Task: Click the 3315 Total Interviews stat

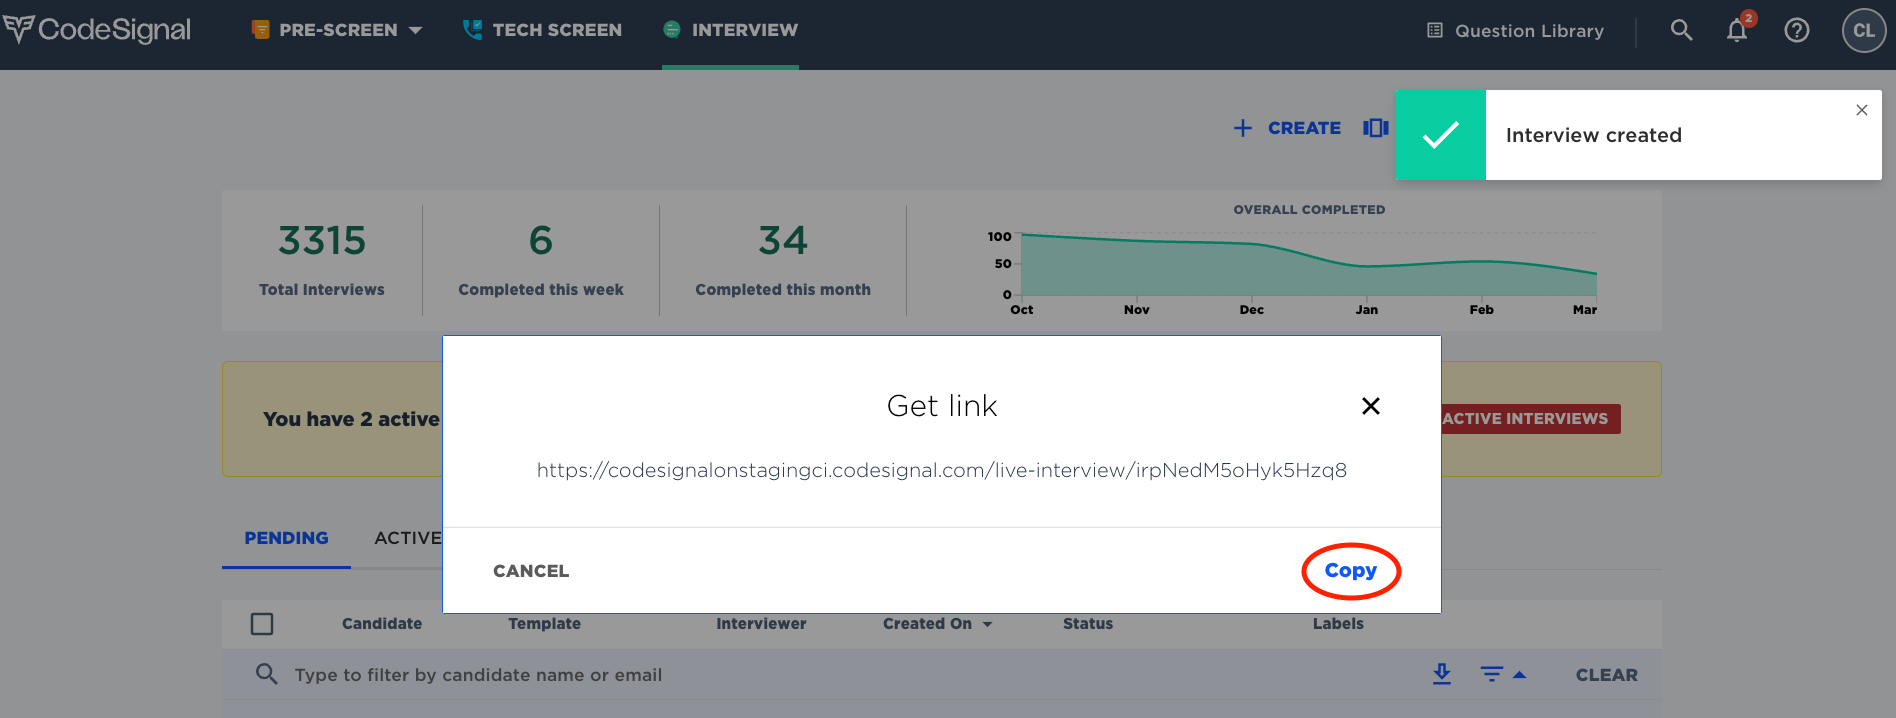Action: pyautogui.click(x=322, y=260)
